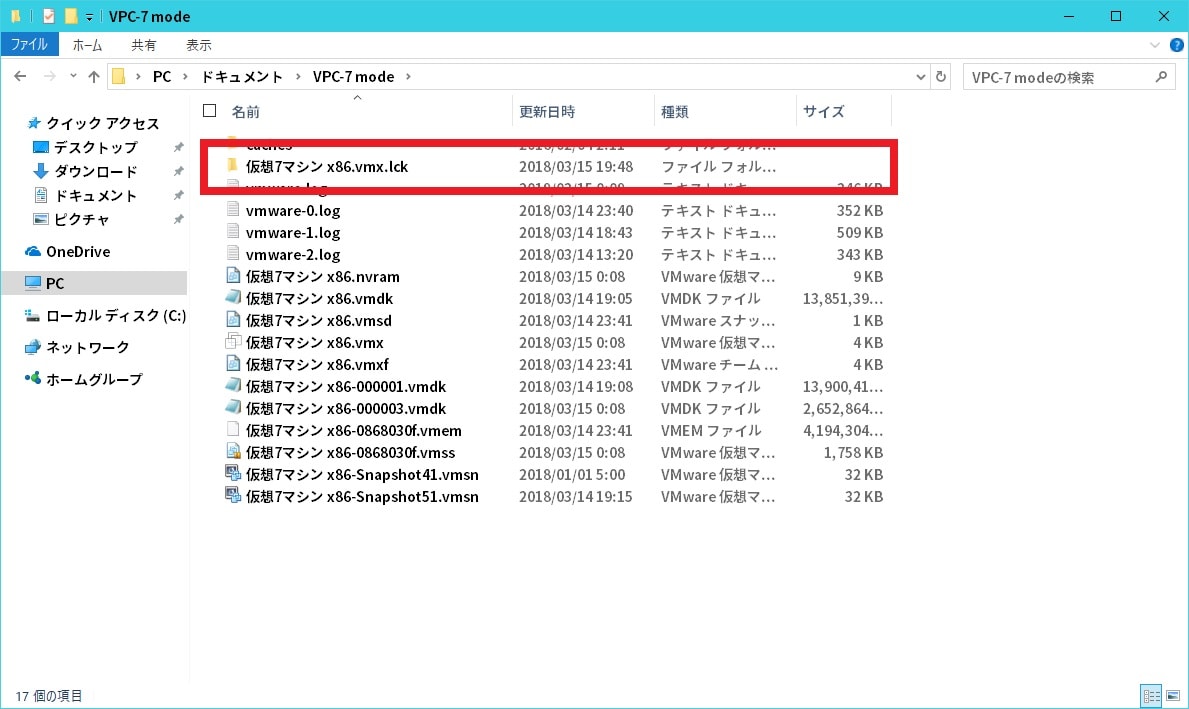Sort by 名前 column header
This screenshot has width=1189, height=709.
click(x=246, y=111)
